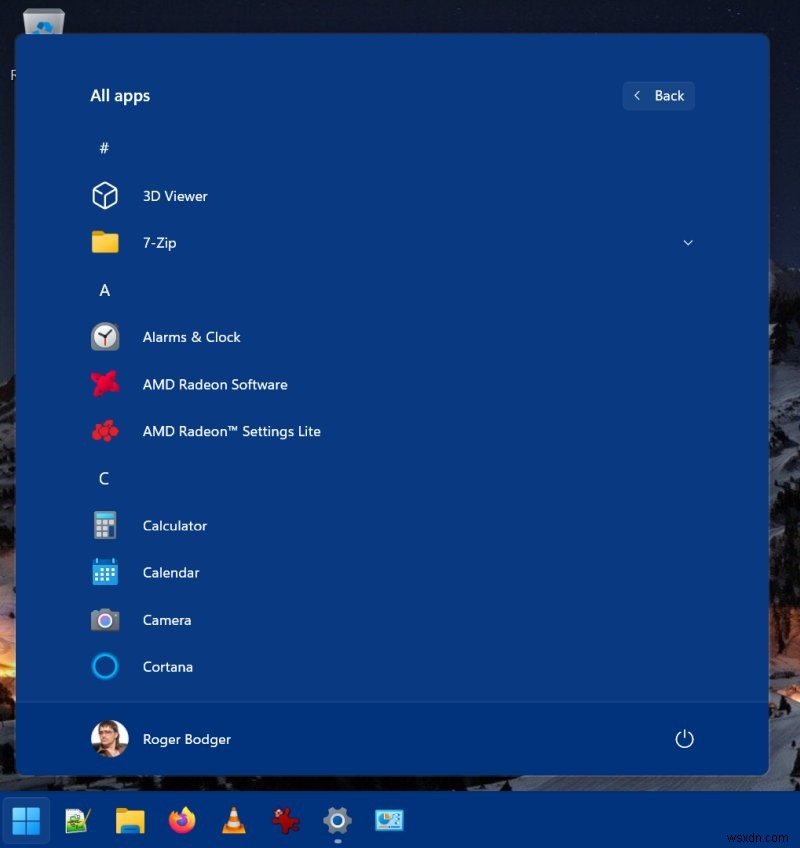Open Settings from the taskbar

pyautogui.click(x=336, y=821)
